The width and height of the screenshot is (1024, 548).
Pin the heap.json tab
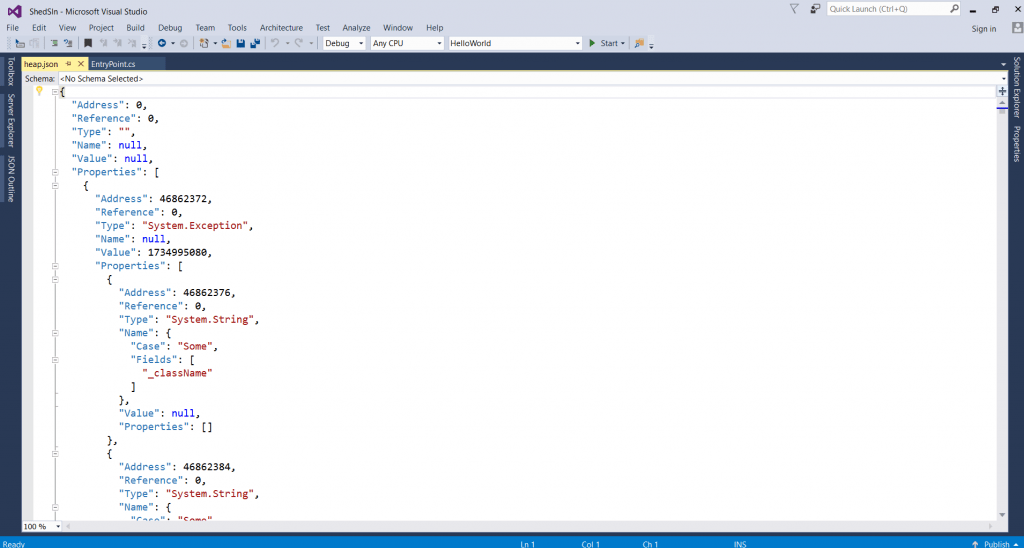click(69, 64)
